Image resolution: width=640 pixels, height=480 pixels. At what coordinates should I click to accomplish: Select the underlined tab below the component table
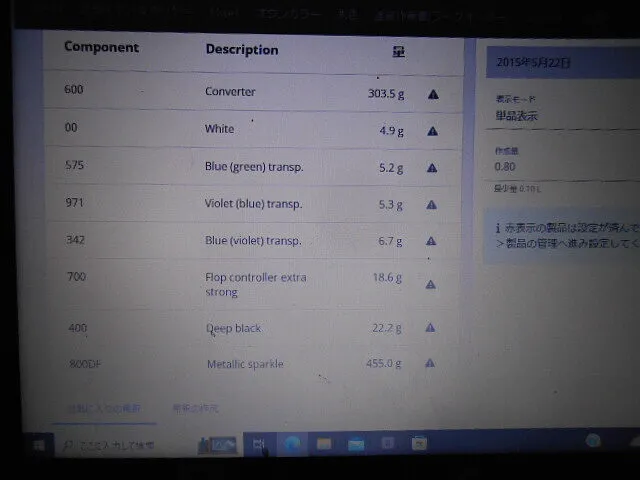(x=104, y=408)
